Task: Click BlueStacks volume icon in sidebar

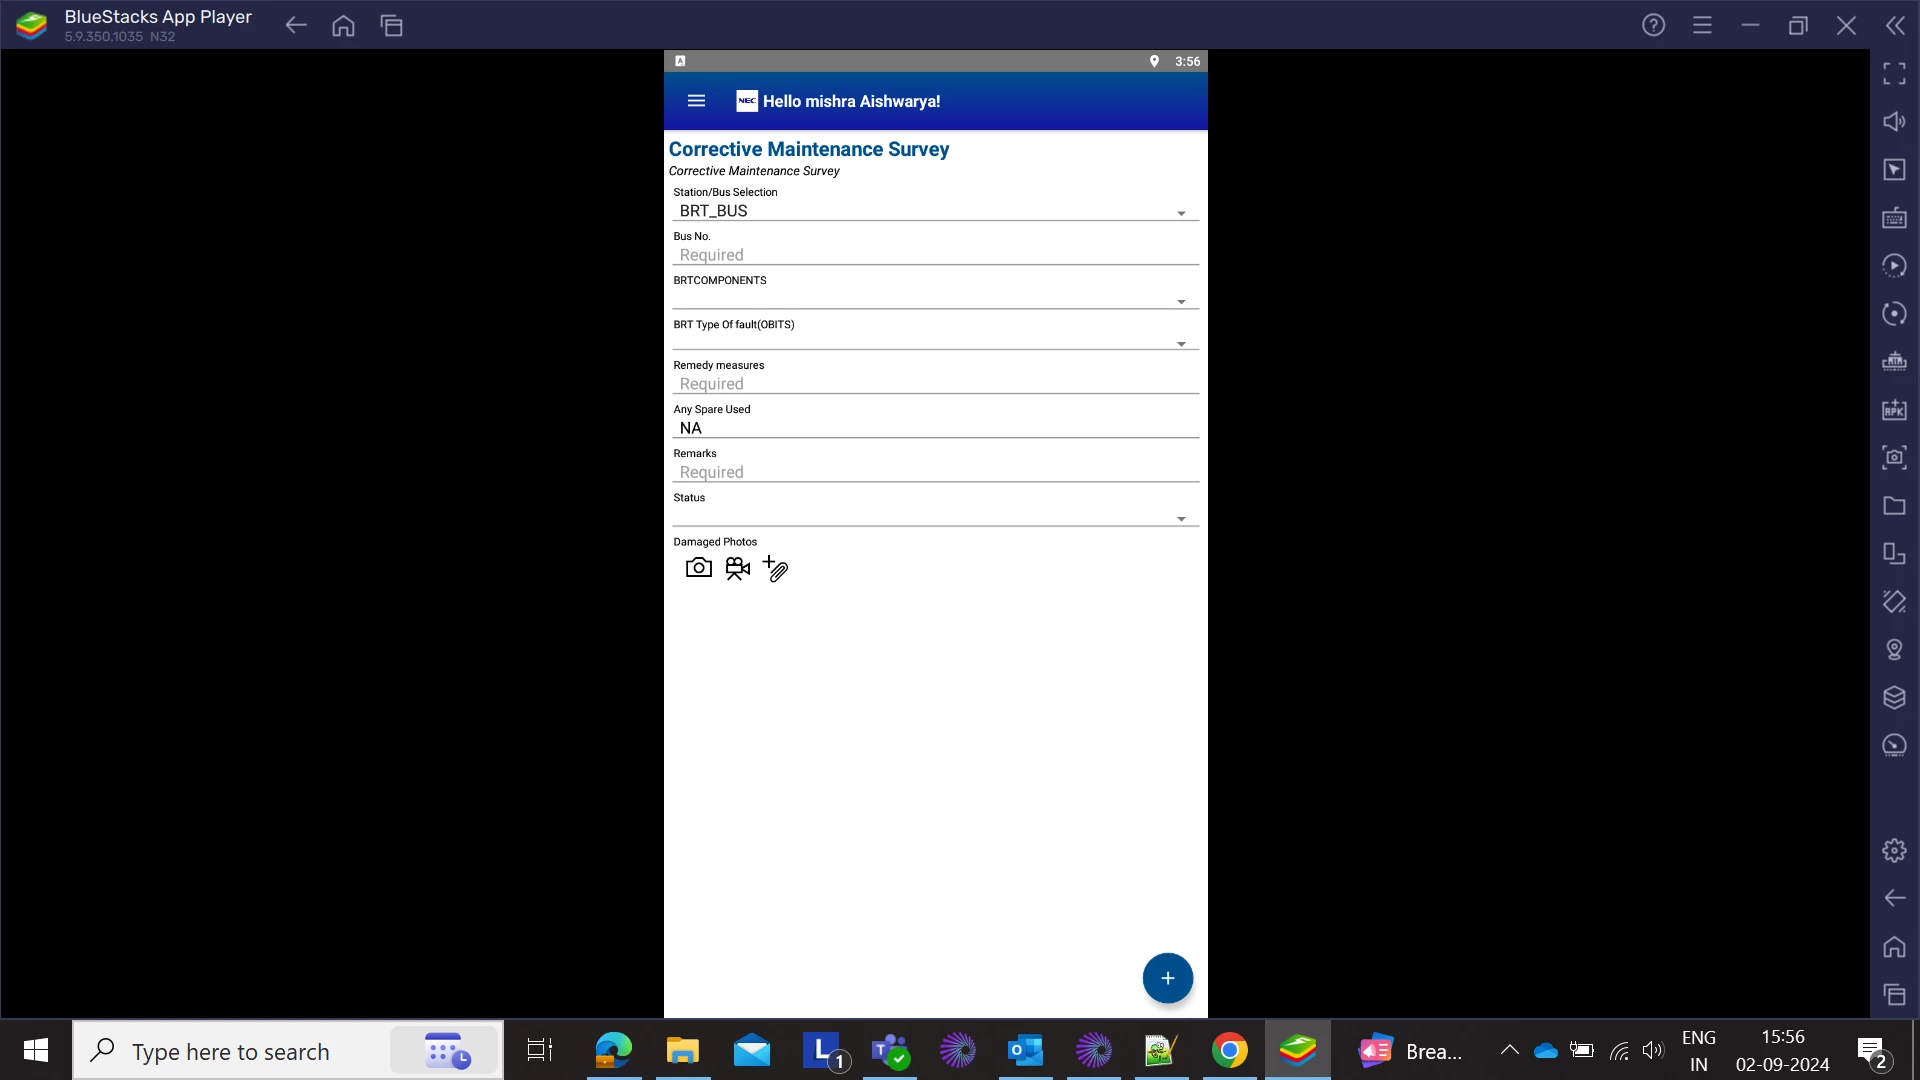Action: tap(1894, 122)
